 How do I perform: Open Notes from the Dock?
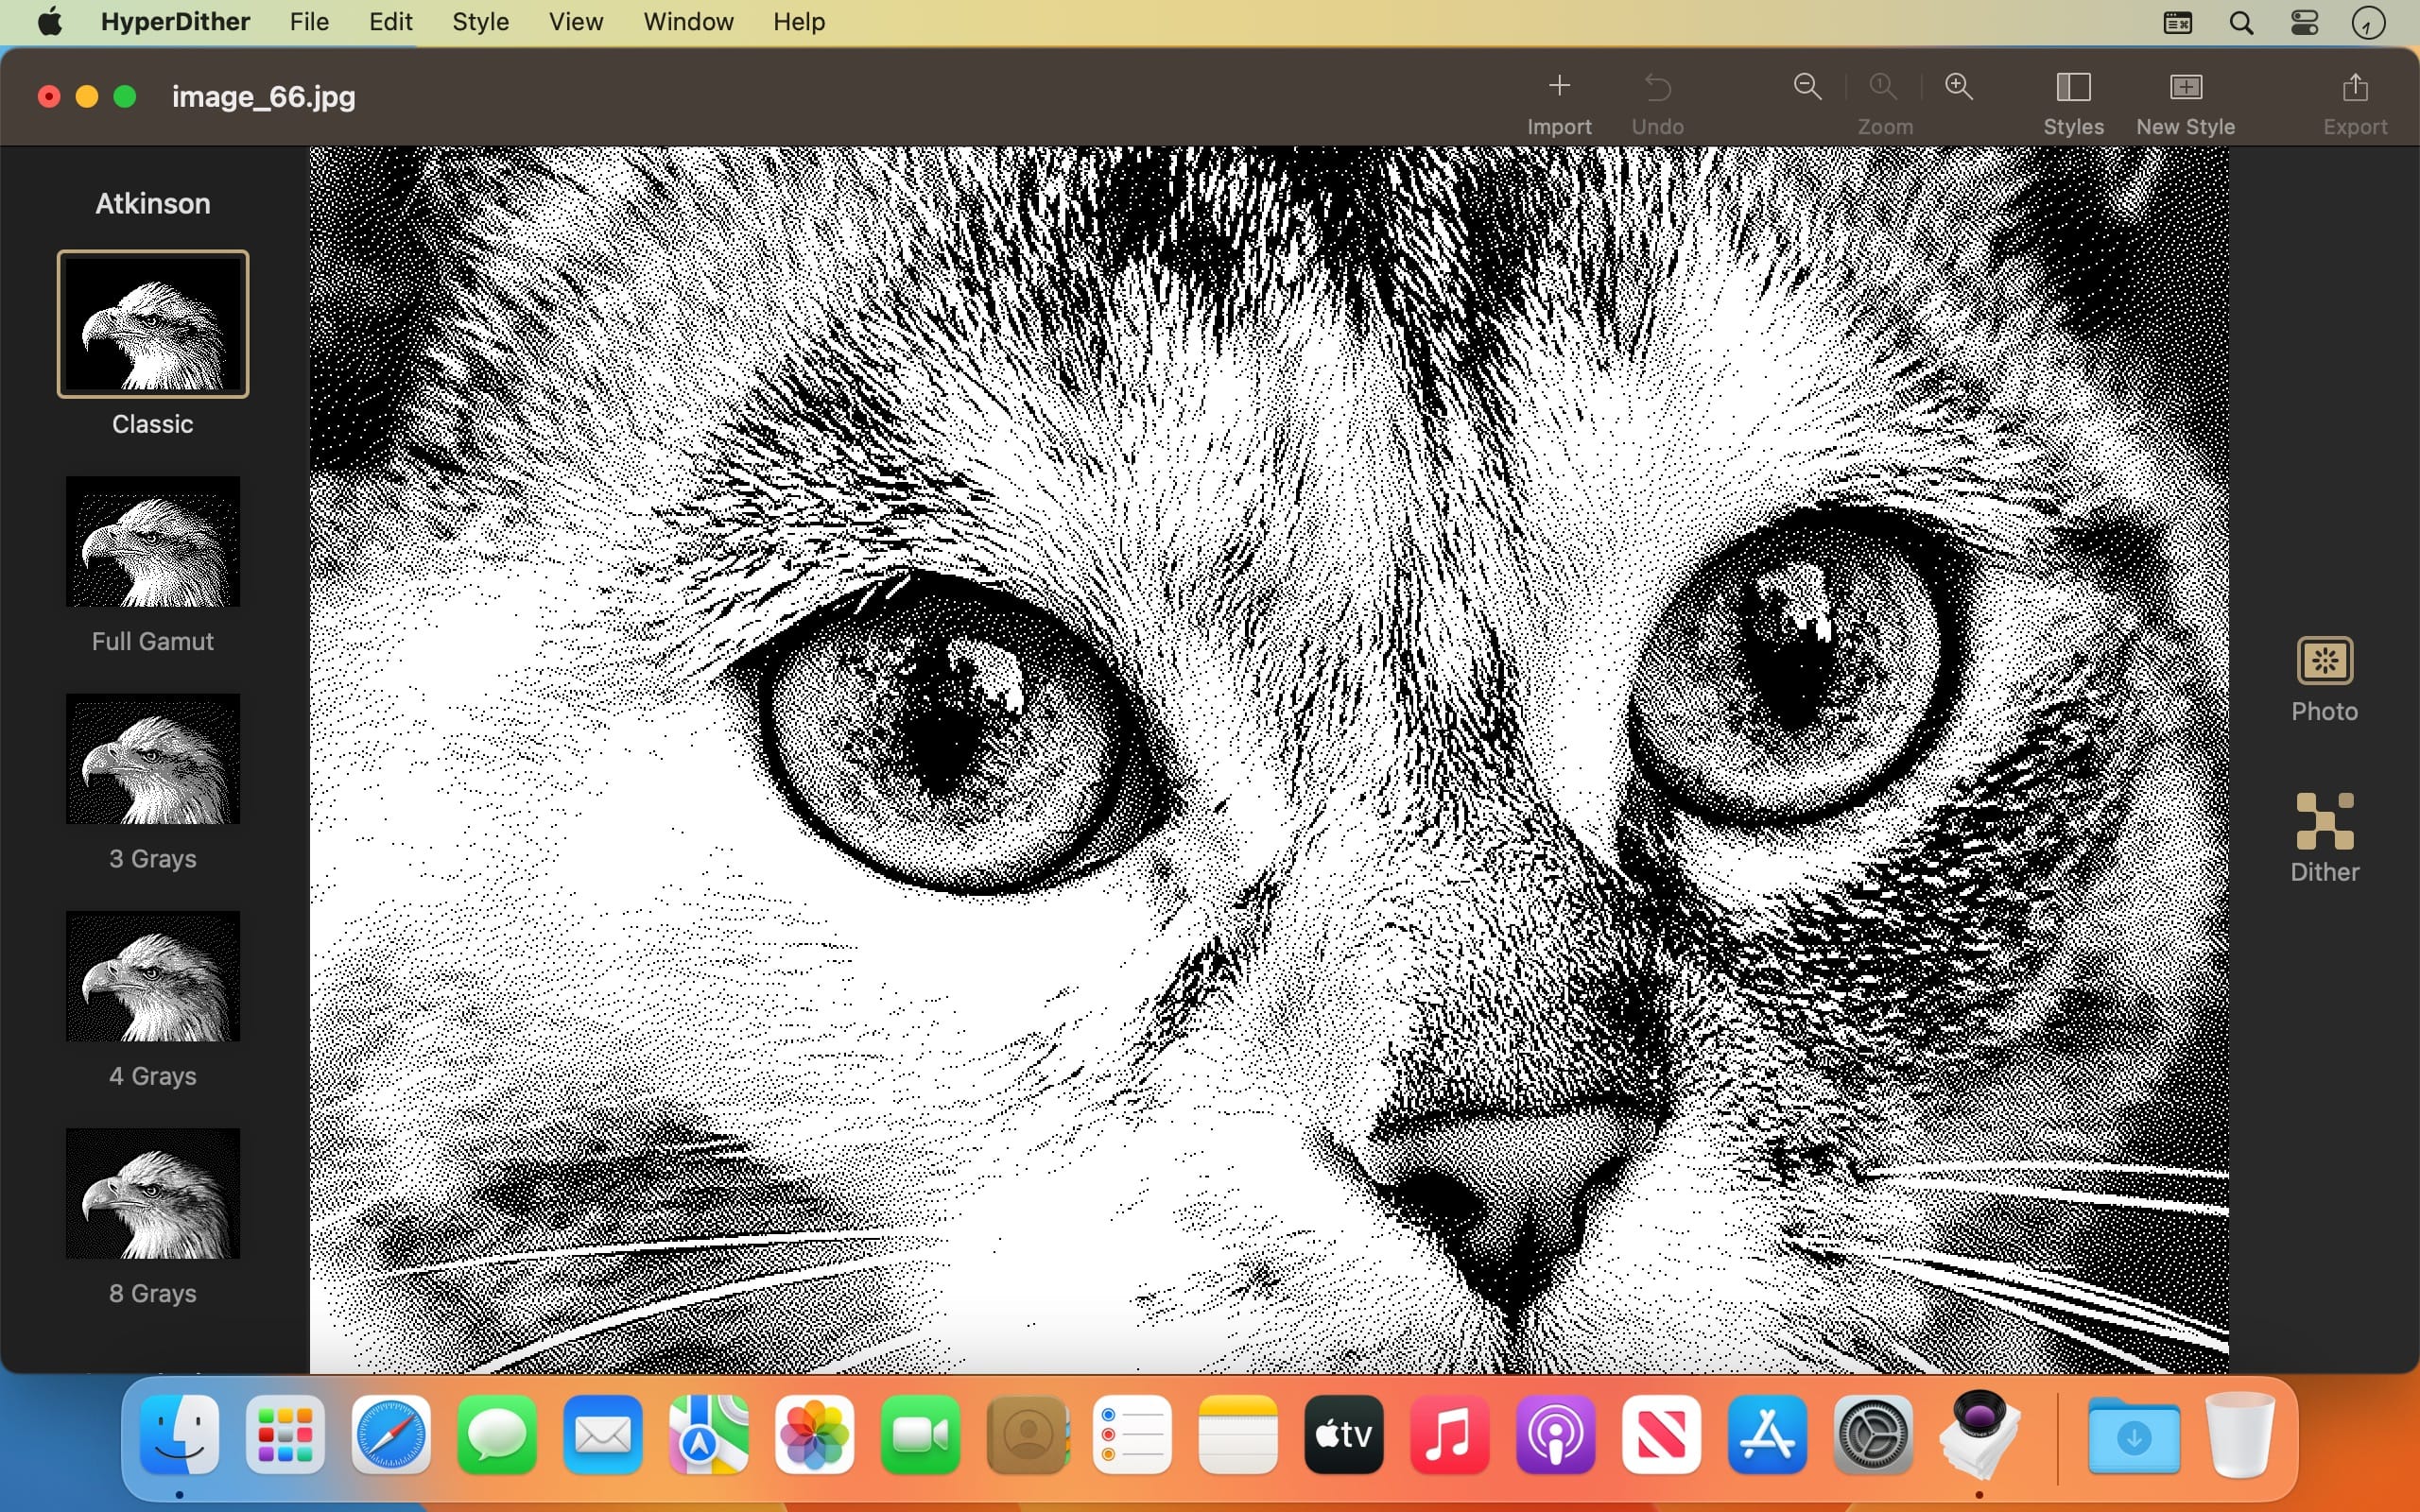(x=1238, y=1434)
